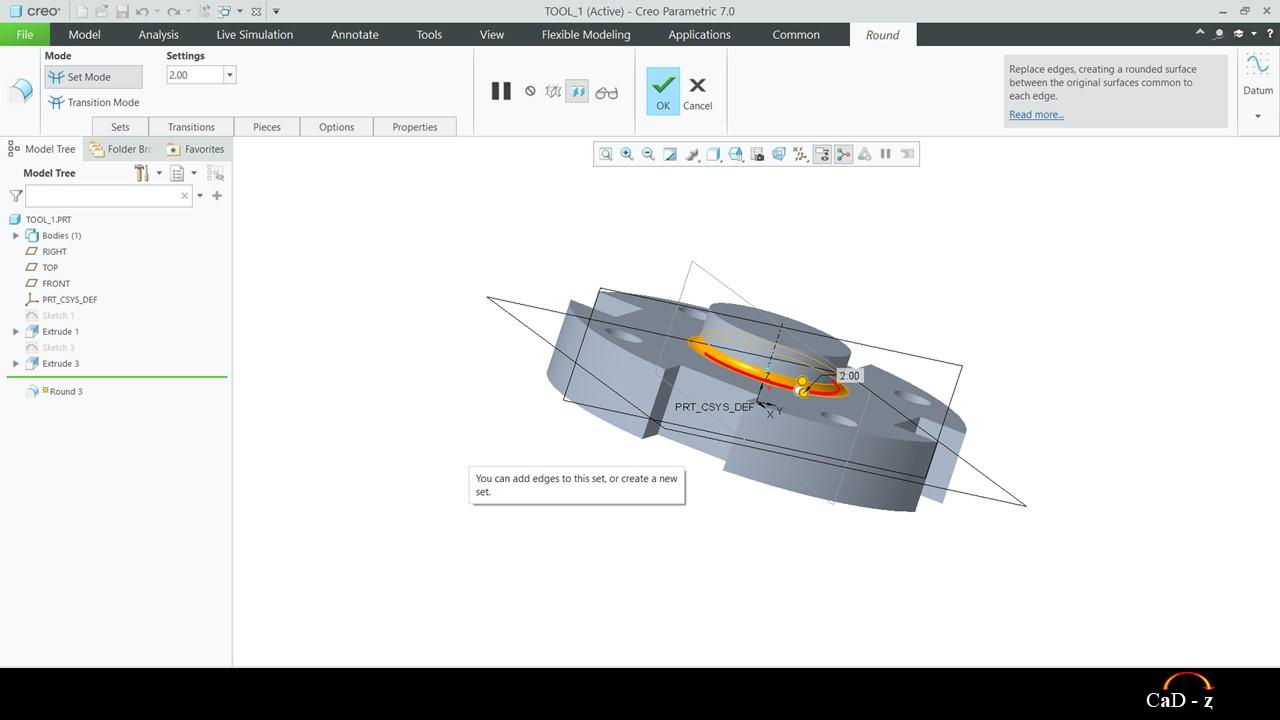
Task: Select Set Mode option
Action: 93,77
